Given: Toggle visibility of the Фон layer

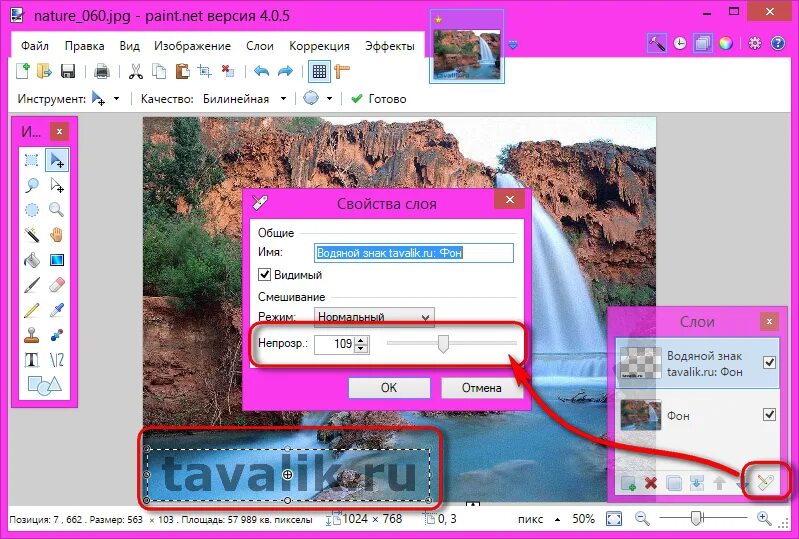Looking at the screenshot, I should 769,415.
